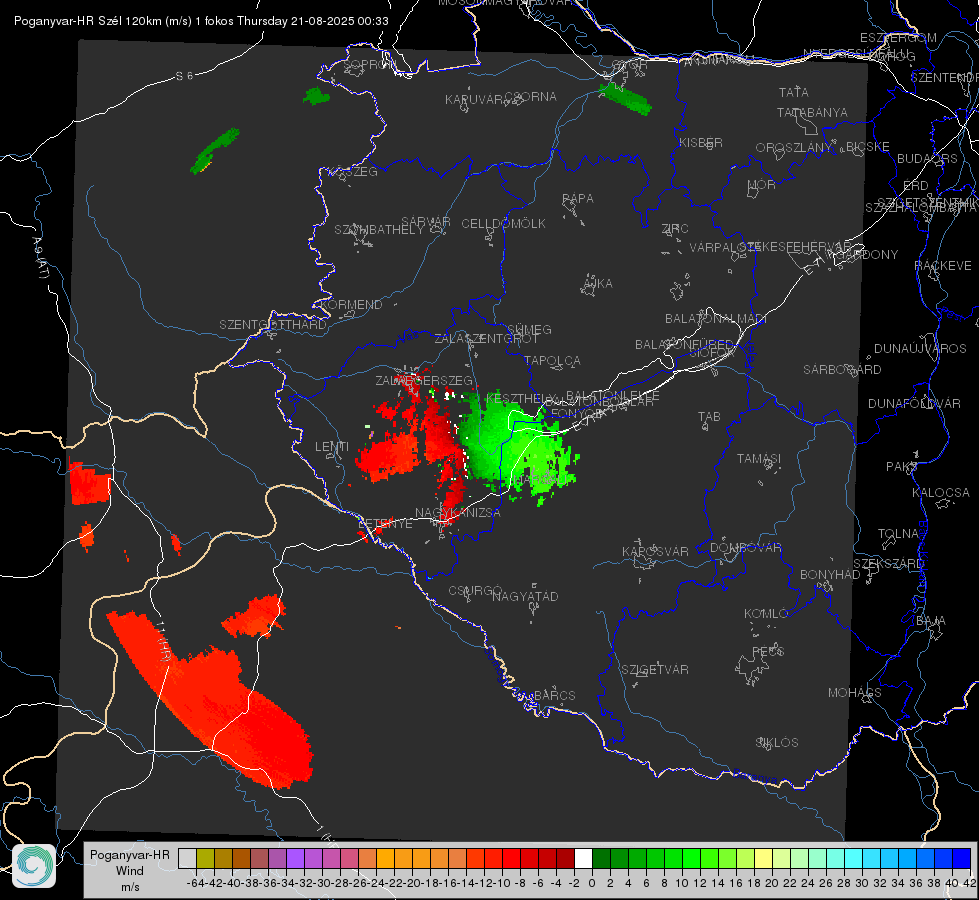Image resolution: width=979 pixels, height=900 pixels.
Task: Click the DUNAFÖLDVÁR label
Action: pos(914,403)
